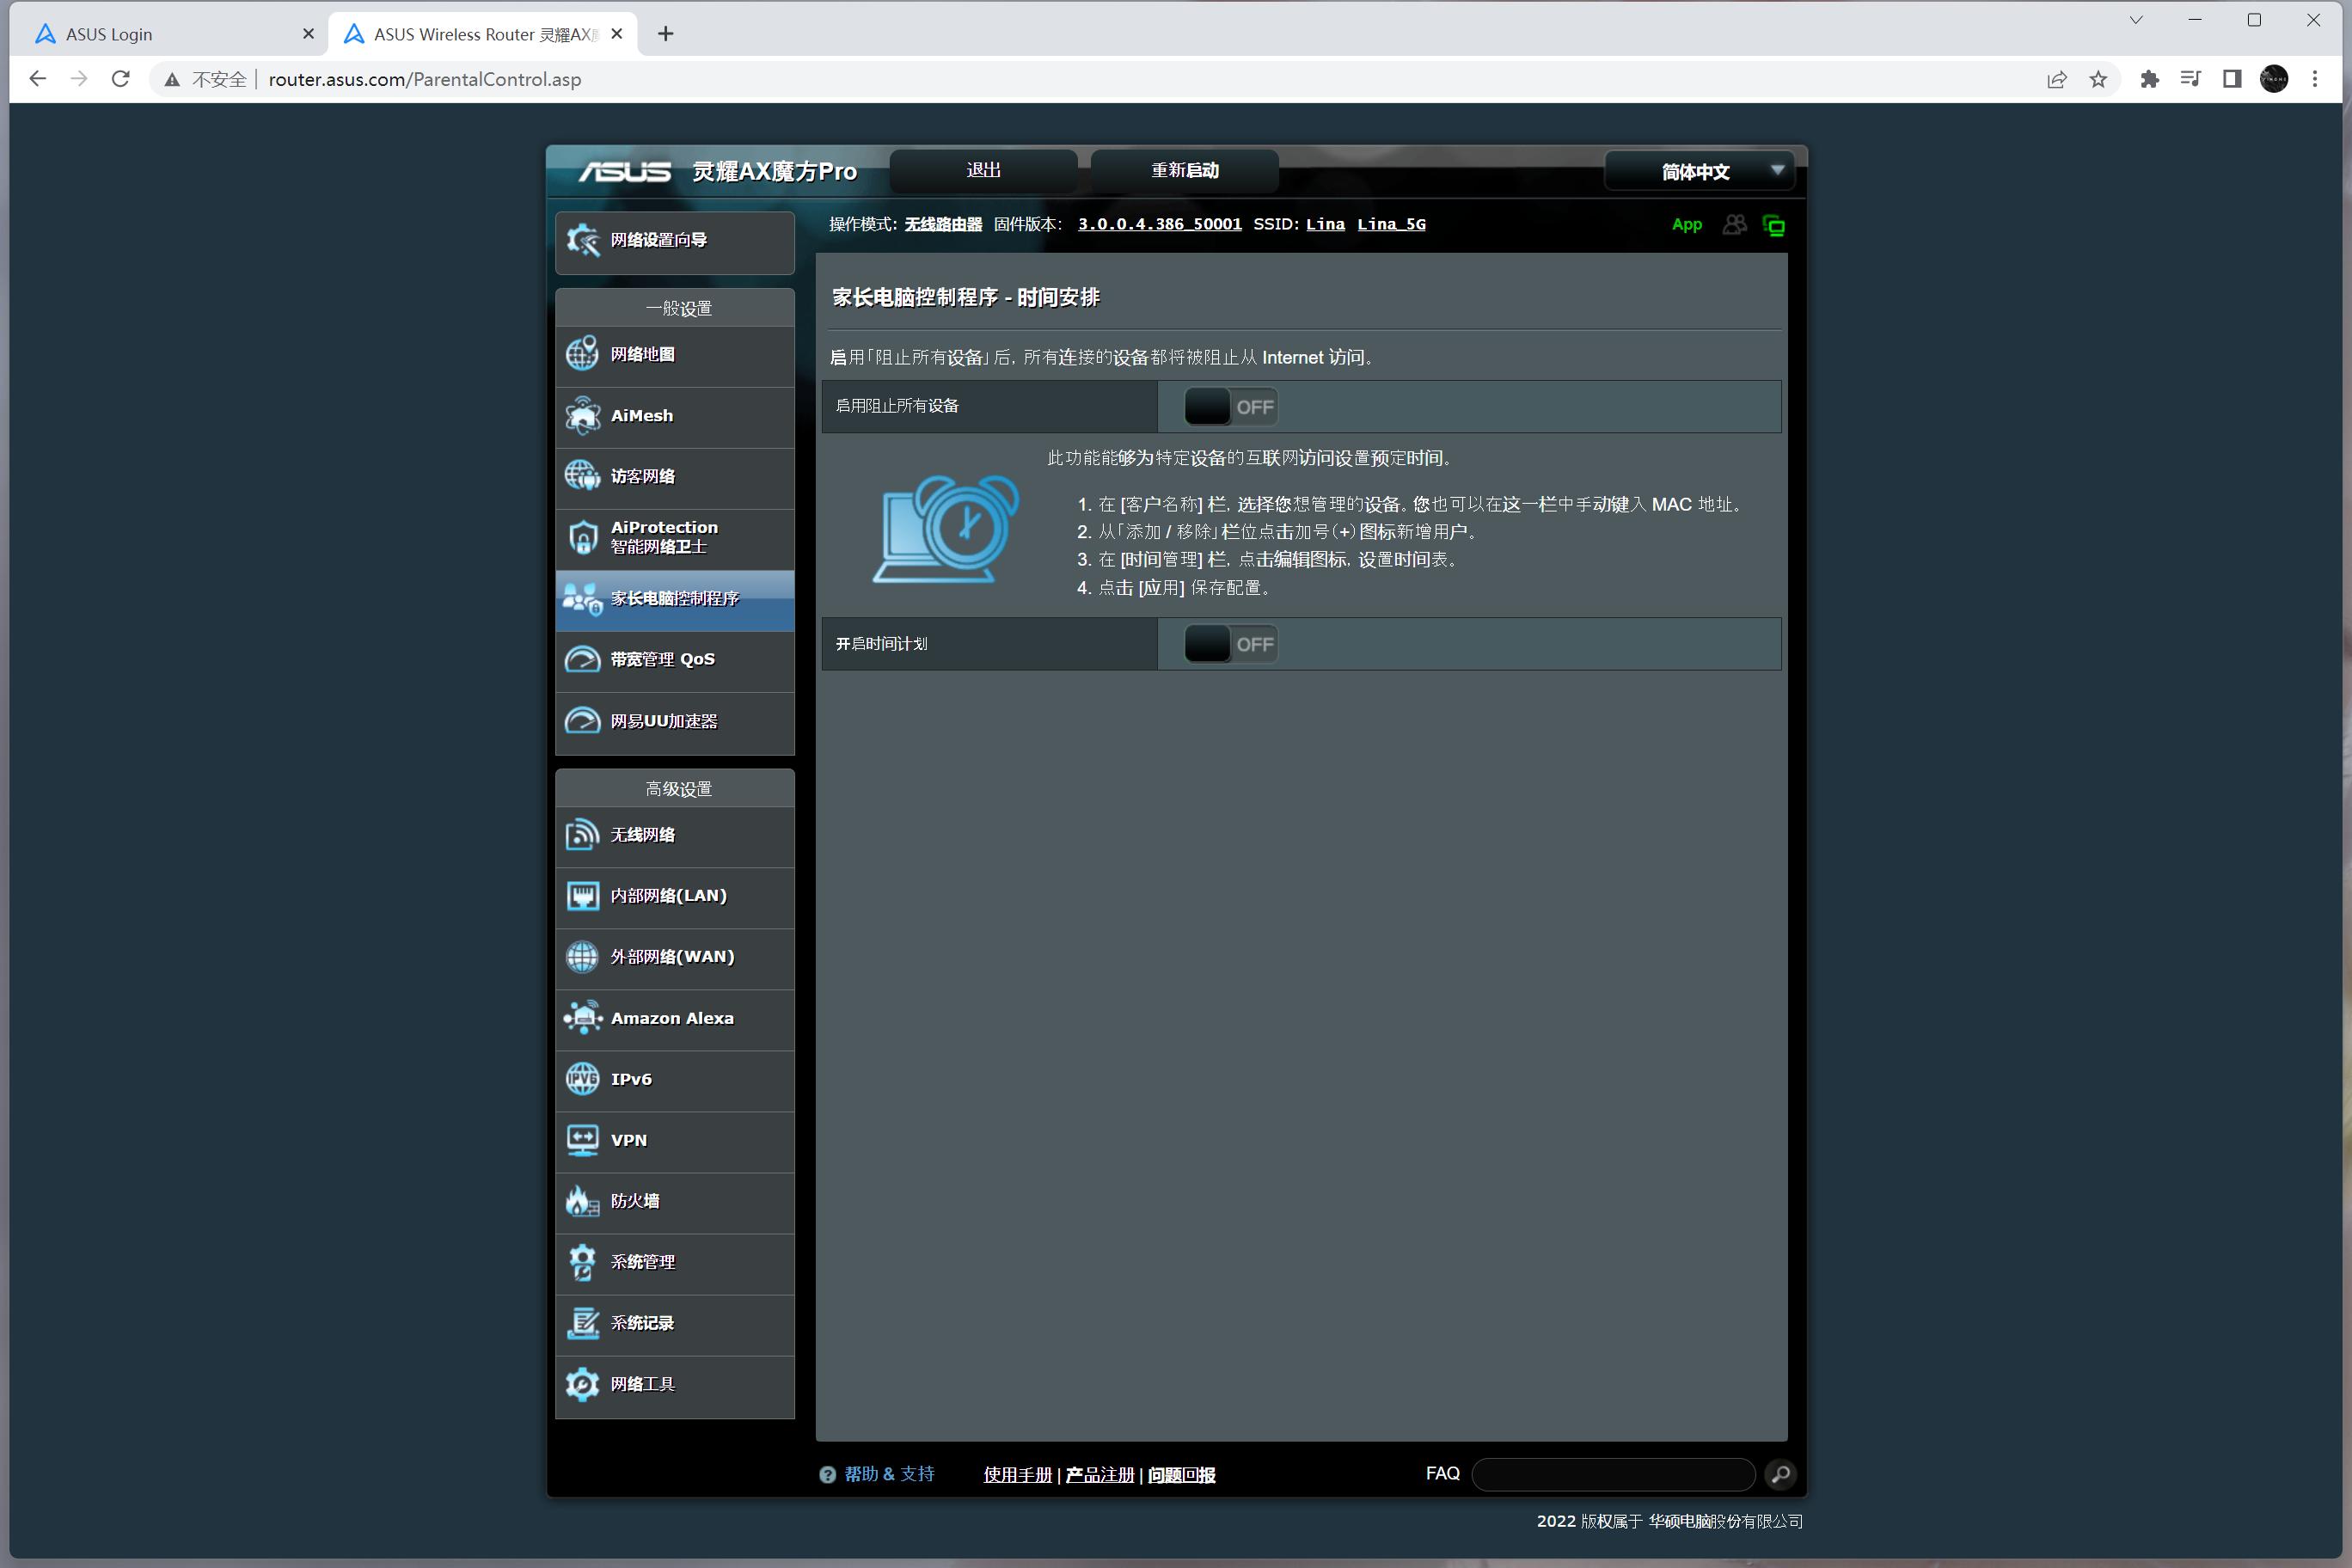Expand the 简体中文 language dropdown
2352x1568 pixels.
pyautogui.click(x=1699, y=171)
